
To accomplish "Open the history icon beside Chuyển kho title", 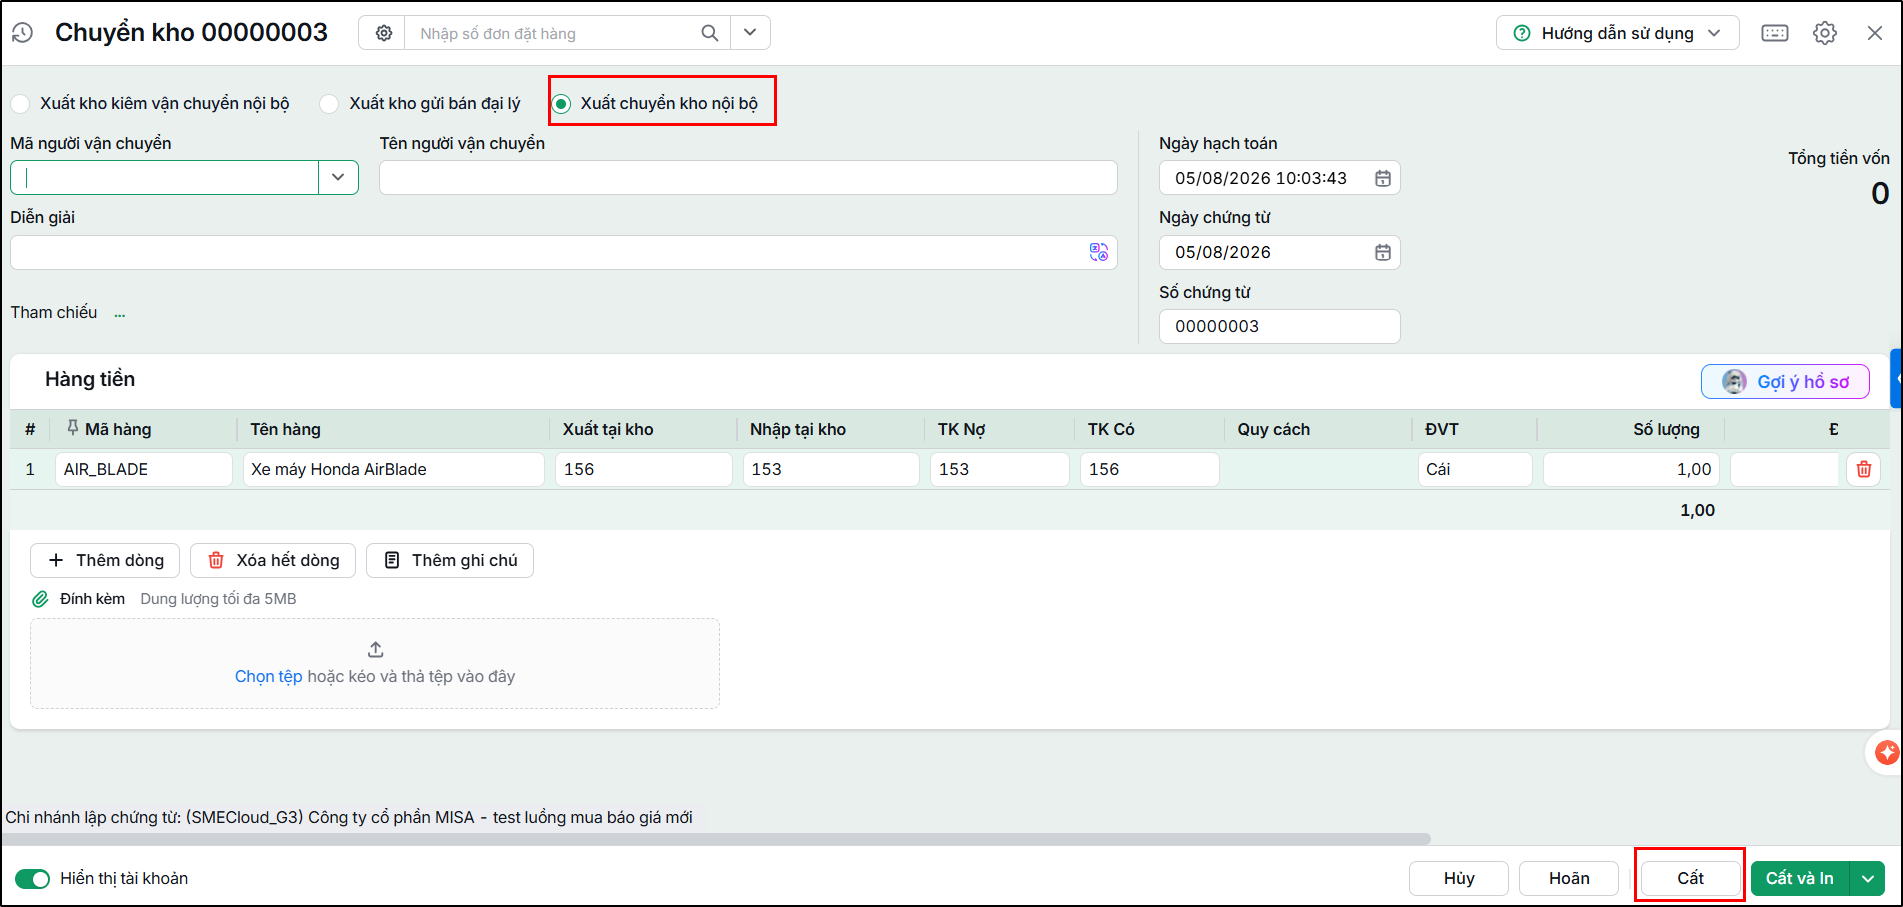I will pos(23,33).
